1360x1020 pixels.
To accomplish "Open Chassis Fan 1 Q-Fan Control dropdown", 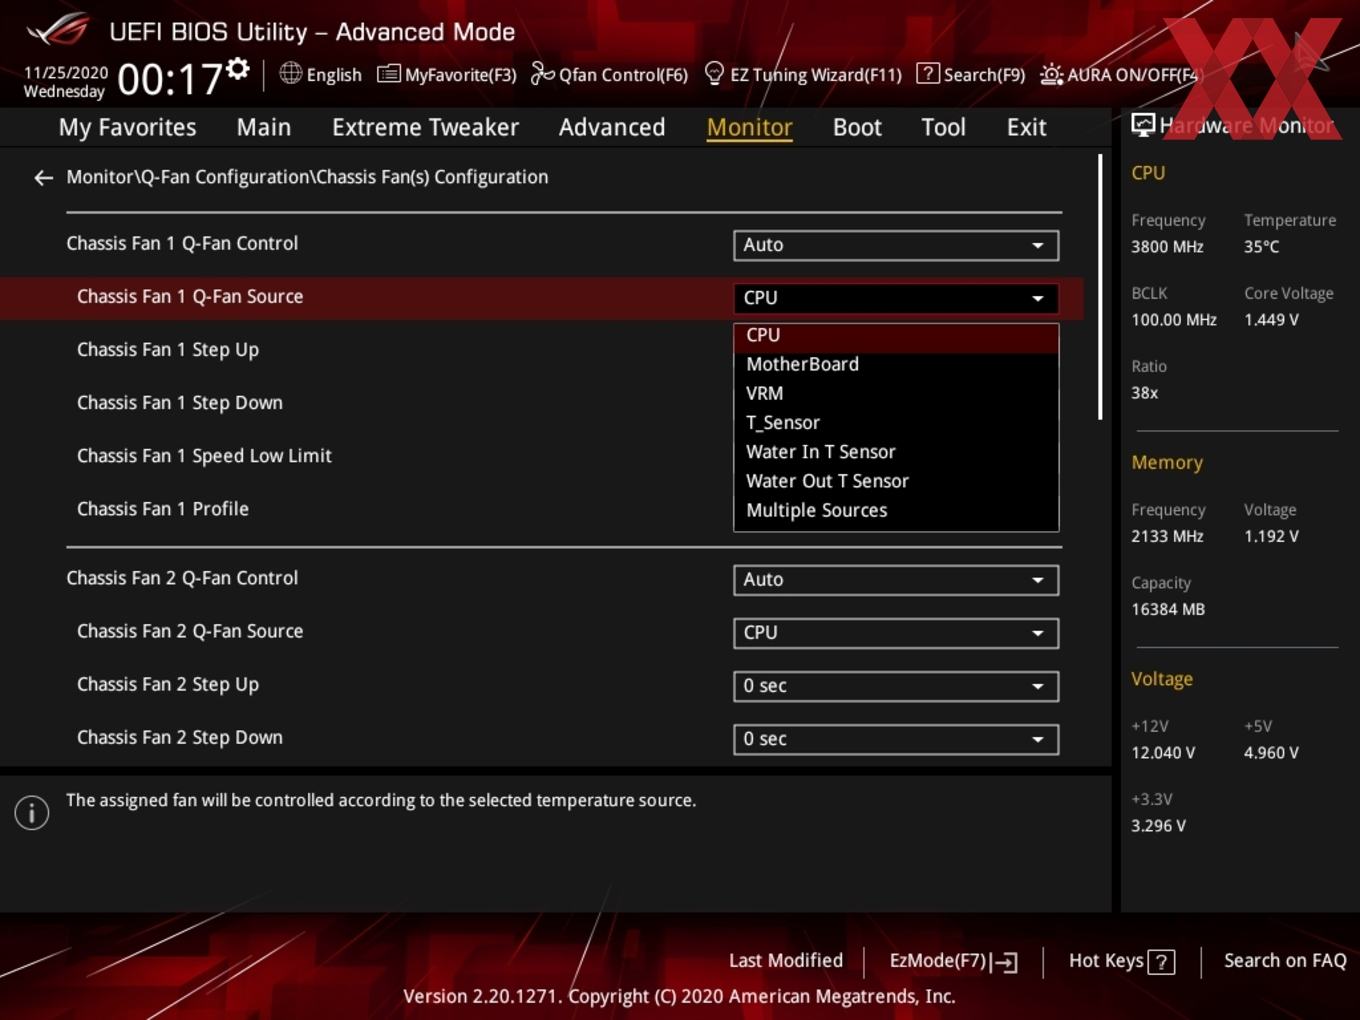I will tap(896, 245).
